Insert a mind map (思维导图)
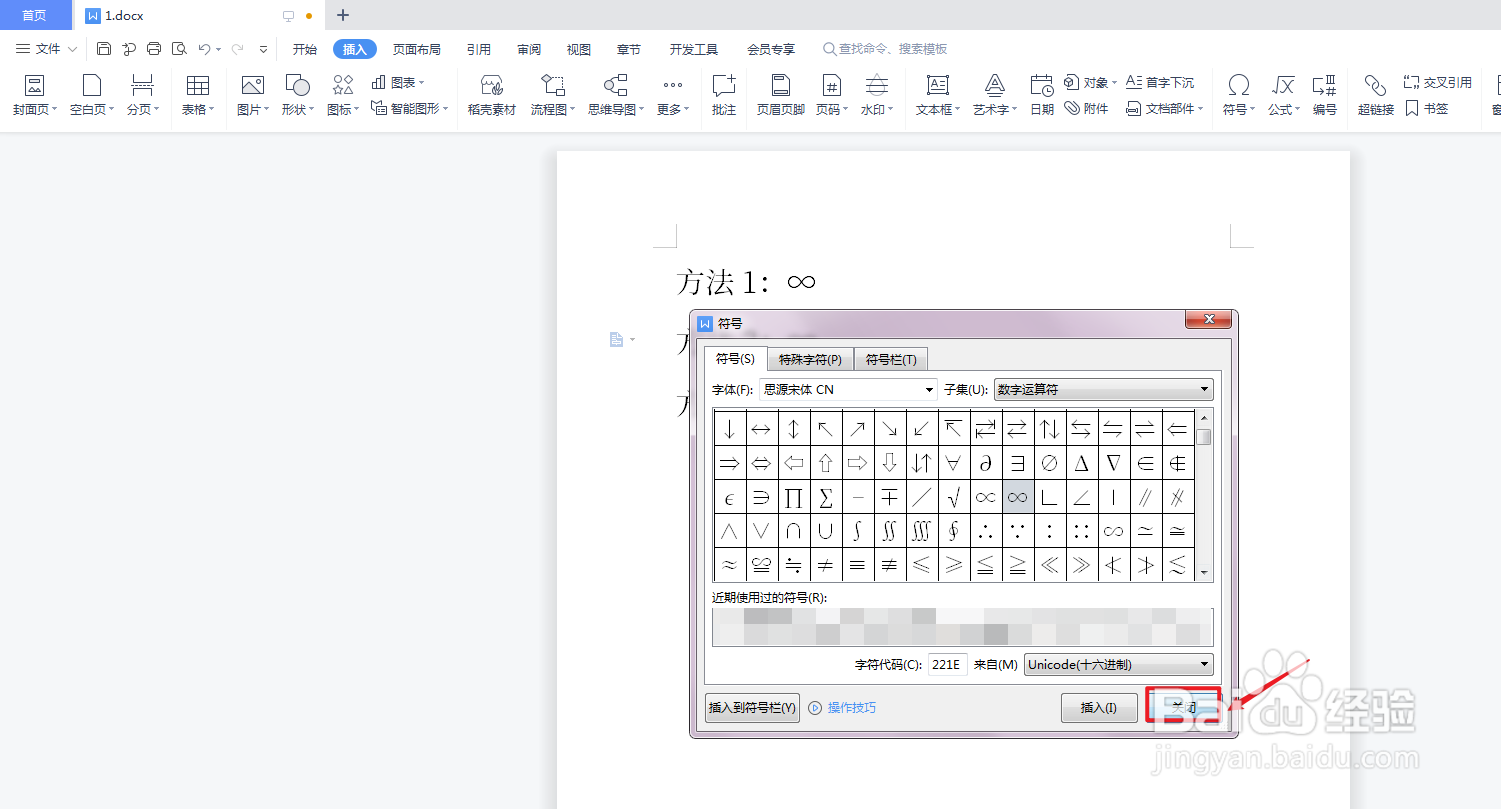 [615, 96]
